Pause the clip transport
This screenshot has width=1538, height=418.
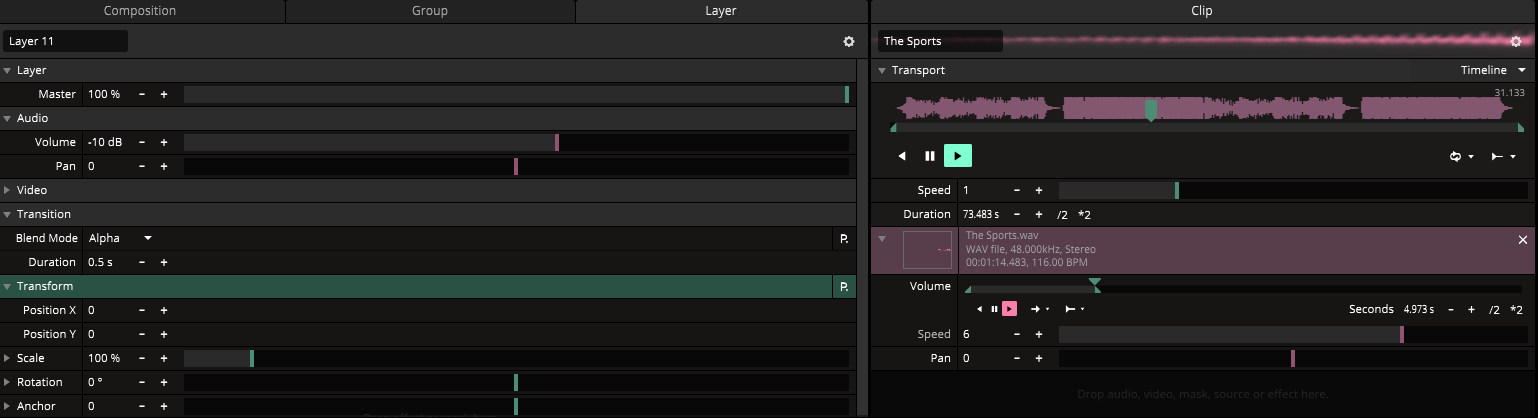(x=930, y=156)
